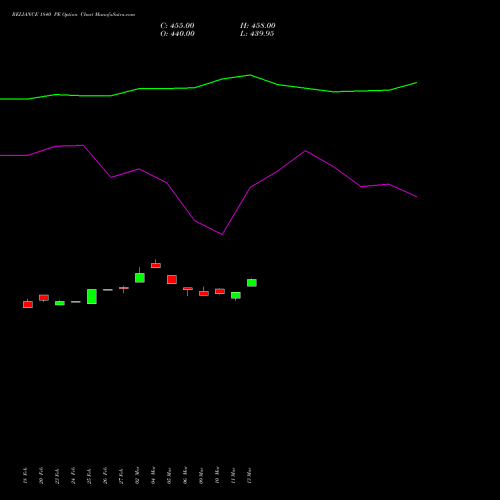
Task: Click the flat green candlestick for 24 Feb
Action: pos(76,302)
